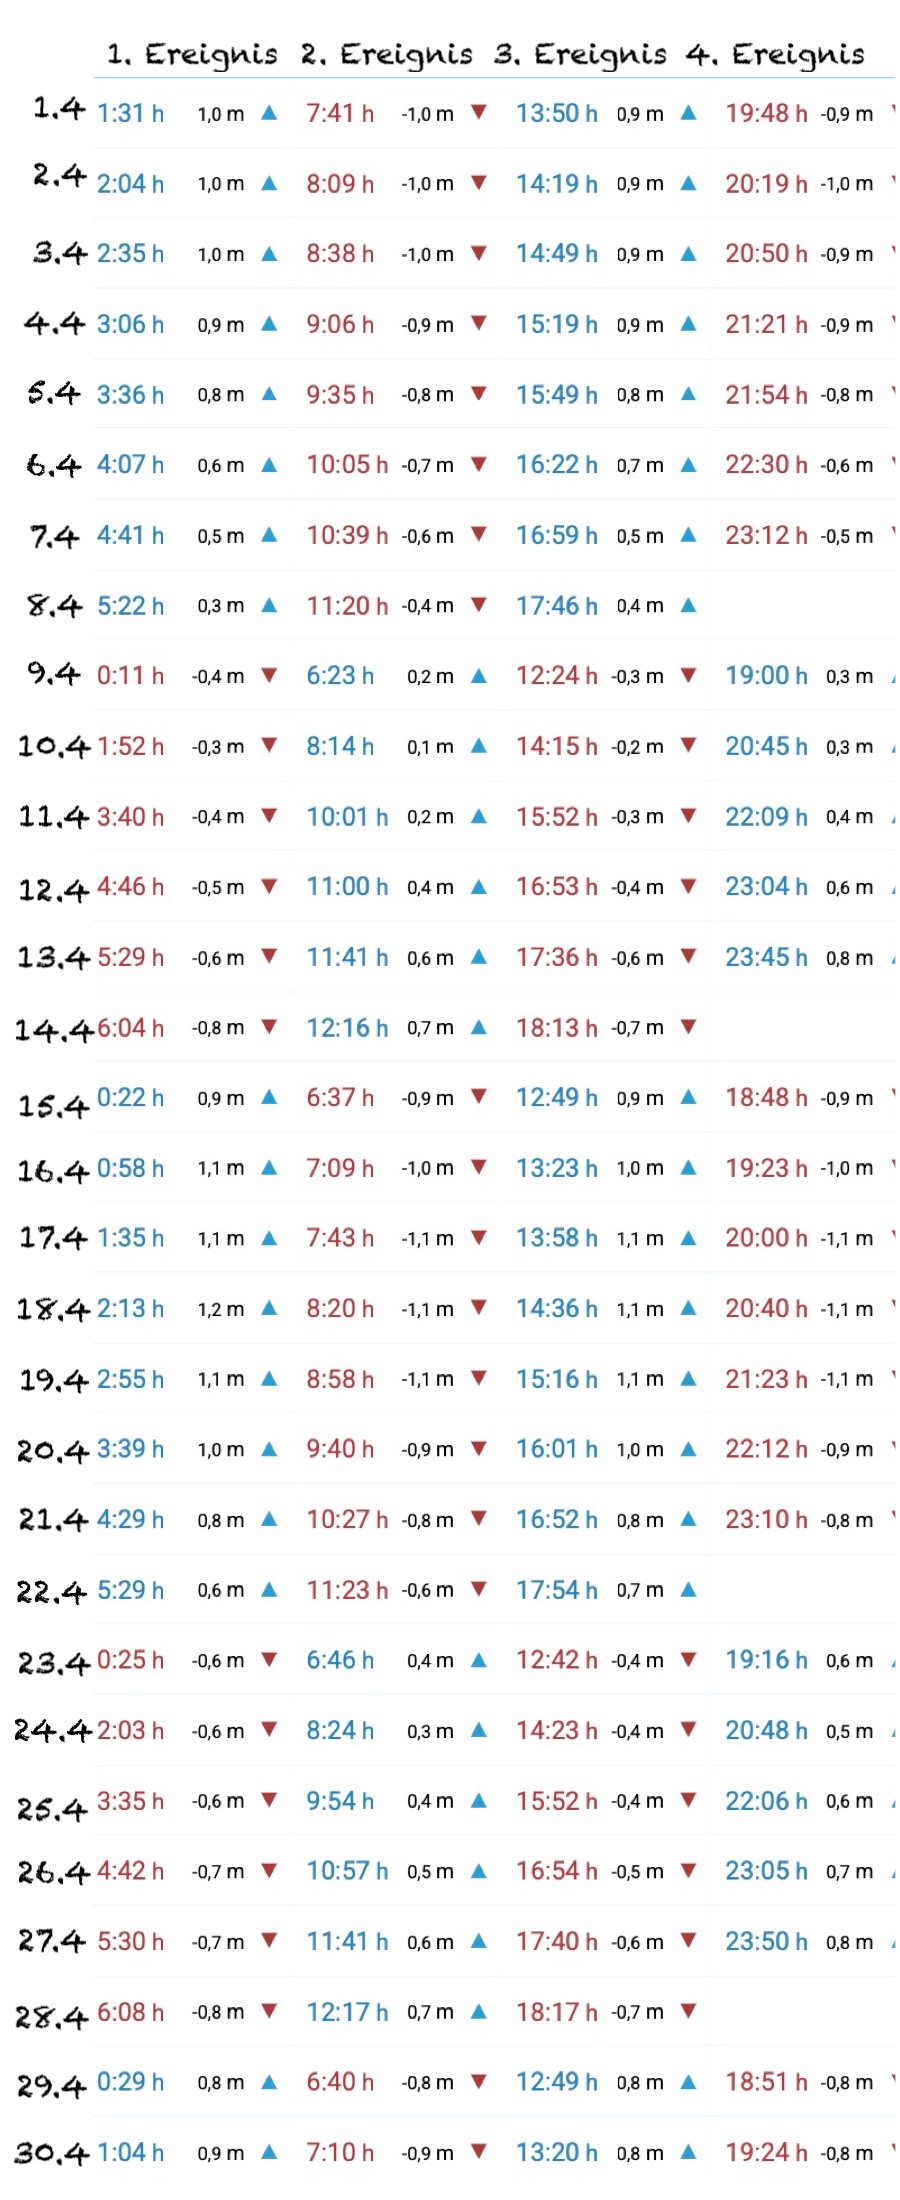Click the 22:30 h low tide time
This screenshot has height=2200, width=900.
point(766,465)
